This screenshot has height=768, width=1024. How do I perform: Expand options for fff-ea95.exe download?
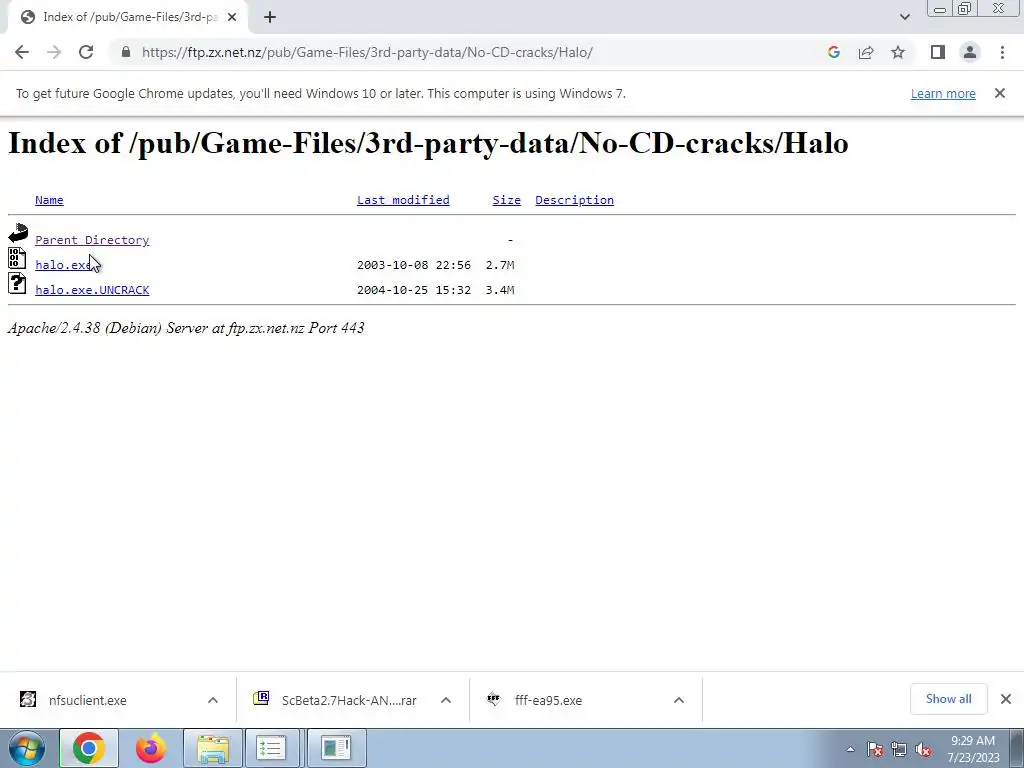679,700
